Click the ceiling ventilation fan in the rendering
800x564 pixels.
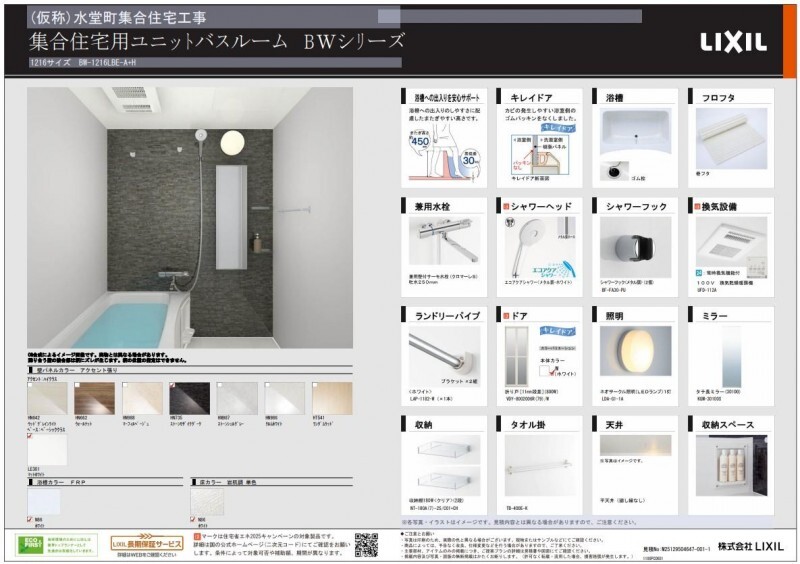coord(135,99)
